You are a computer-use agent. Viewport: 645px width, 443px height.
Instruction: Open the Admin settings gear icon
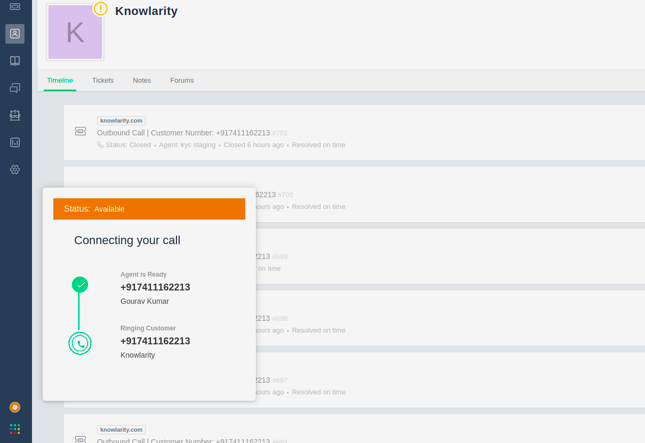pos(15,169)
